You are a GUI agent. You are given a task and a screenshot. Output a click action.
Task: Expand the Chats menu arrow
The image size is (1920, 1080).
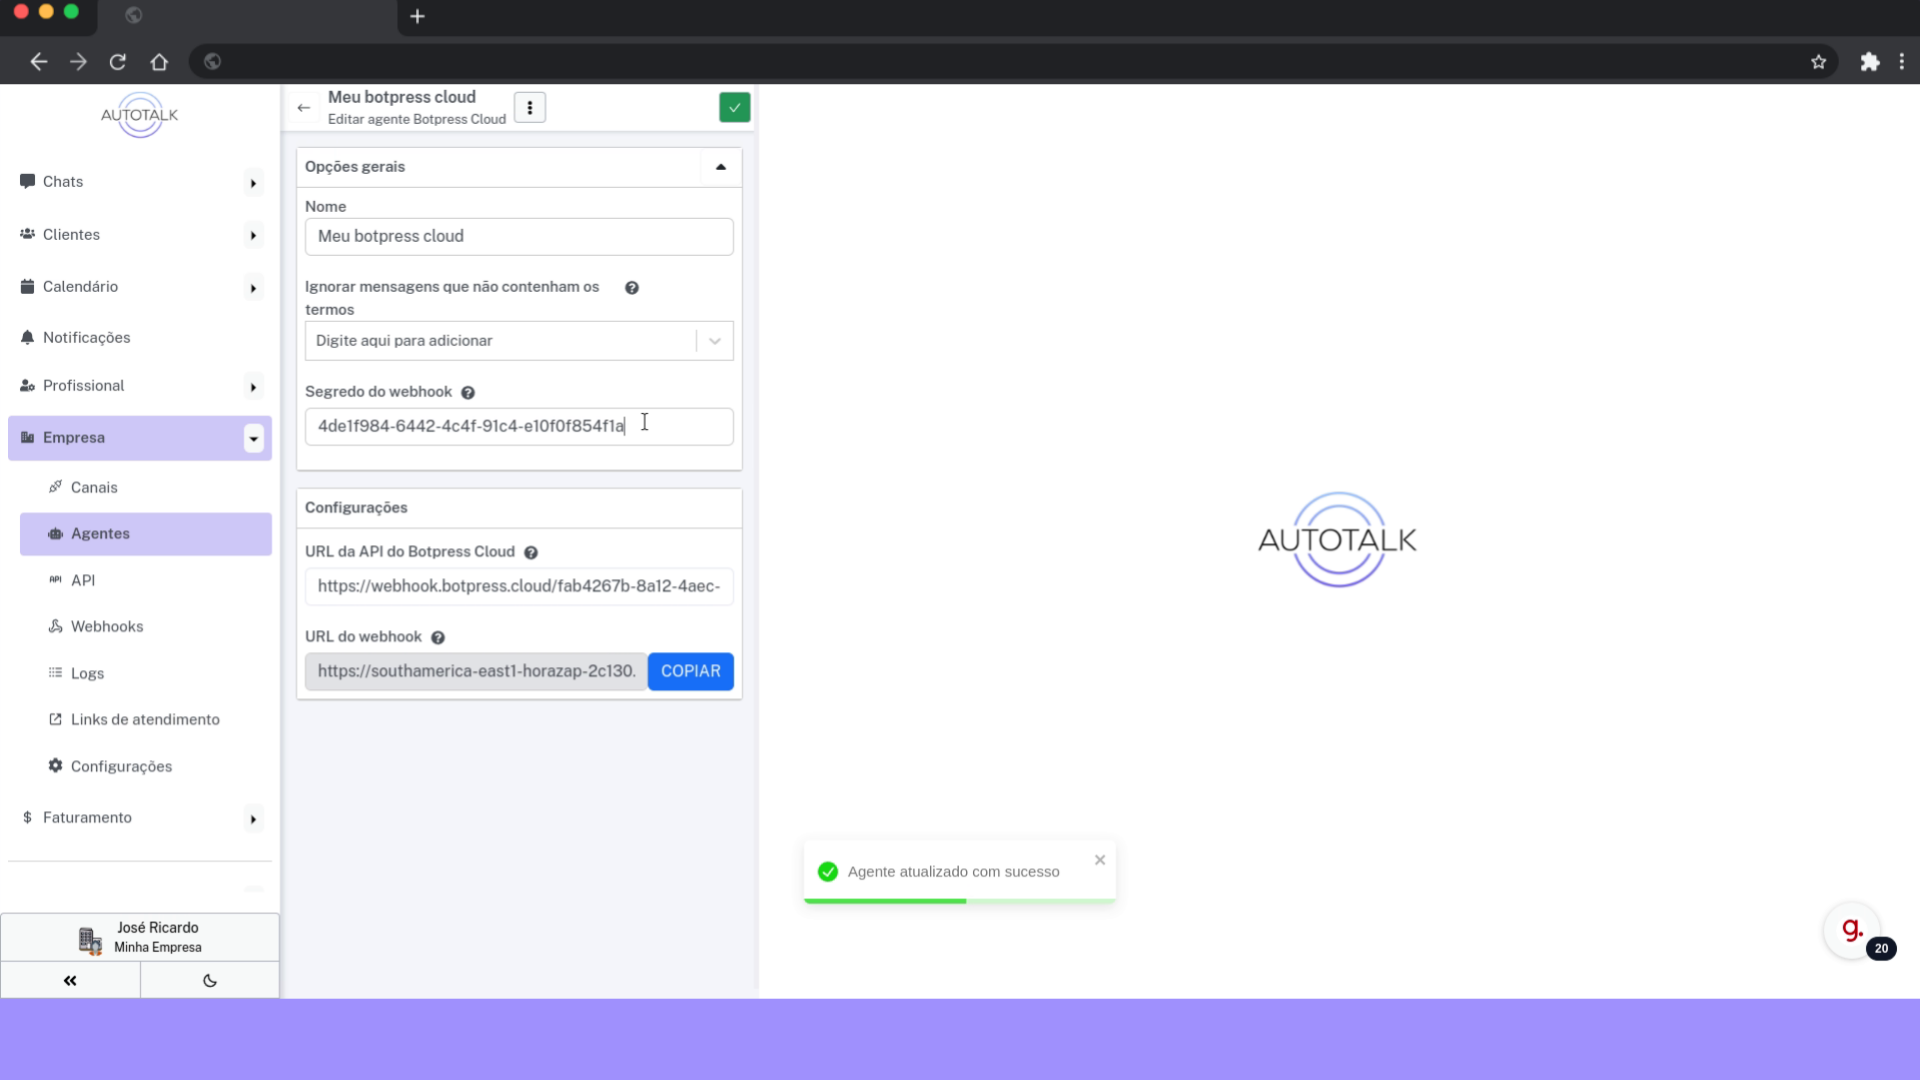[x=254, y=183]
